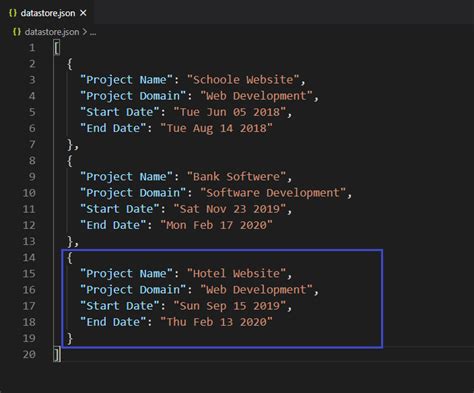Place cursor at closing bracket on line 20
The width and height of the screenshot is (474, 393).
tap(57, 354)
